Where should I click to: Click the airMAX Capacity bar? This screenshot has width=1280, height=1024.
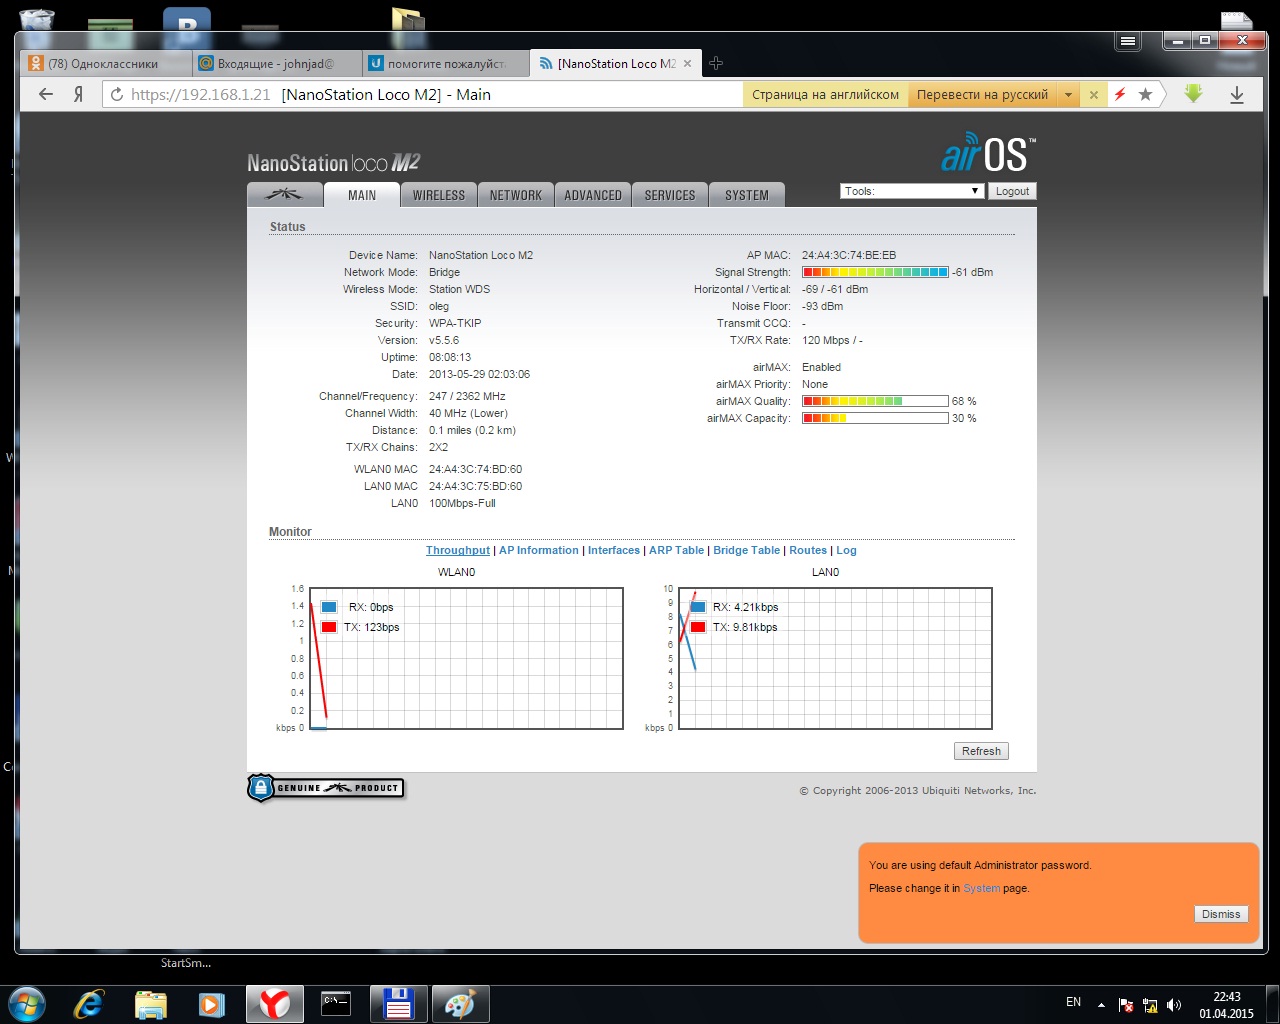[x=875, y=418]
